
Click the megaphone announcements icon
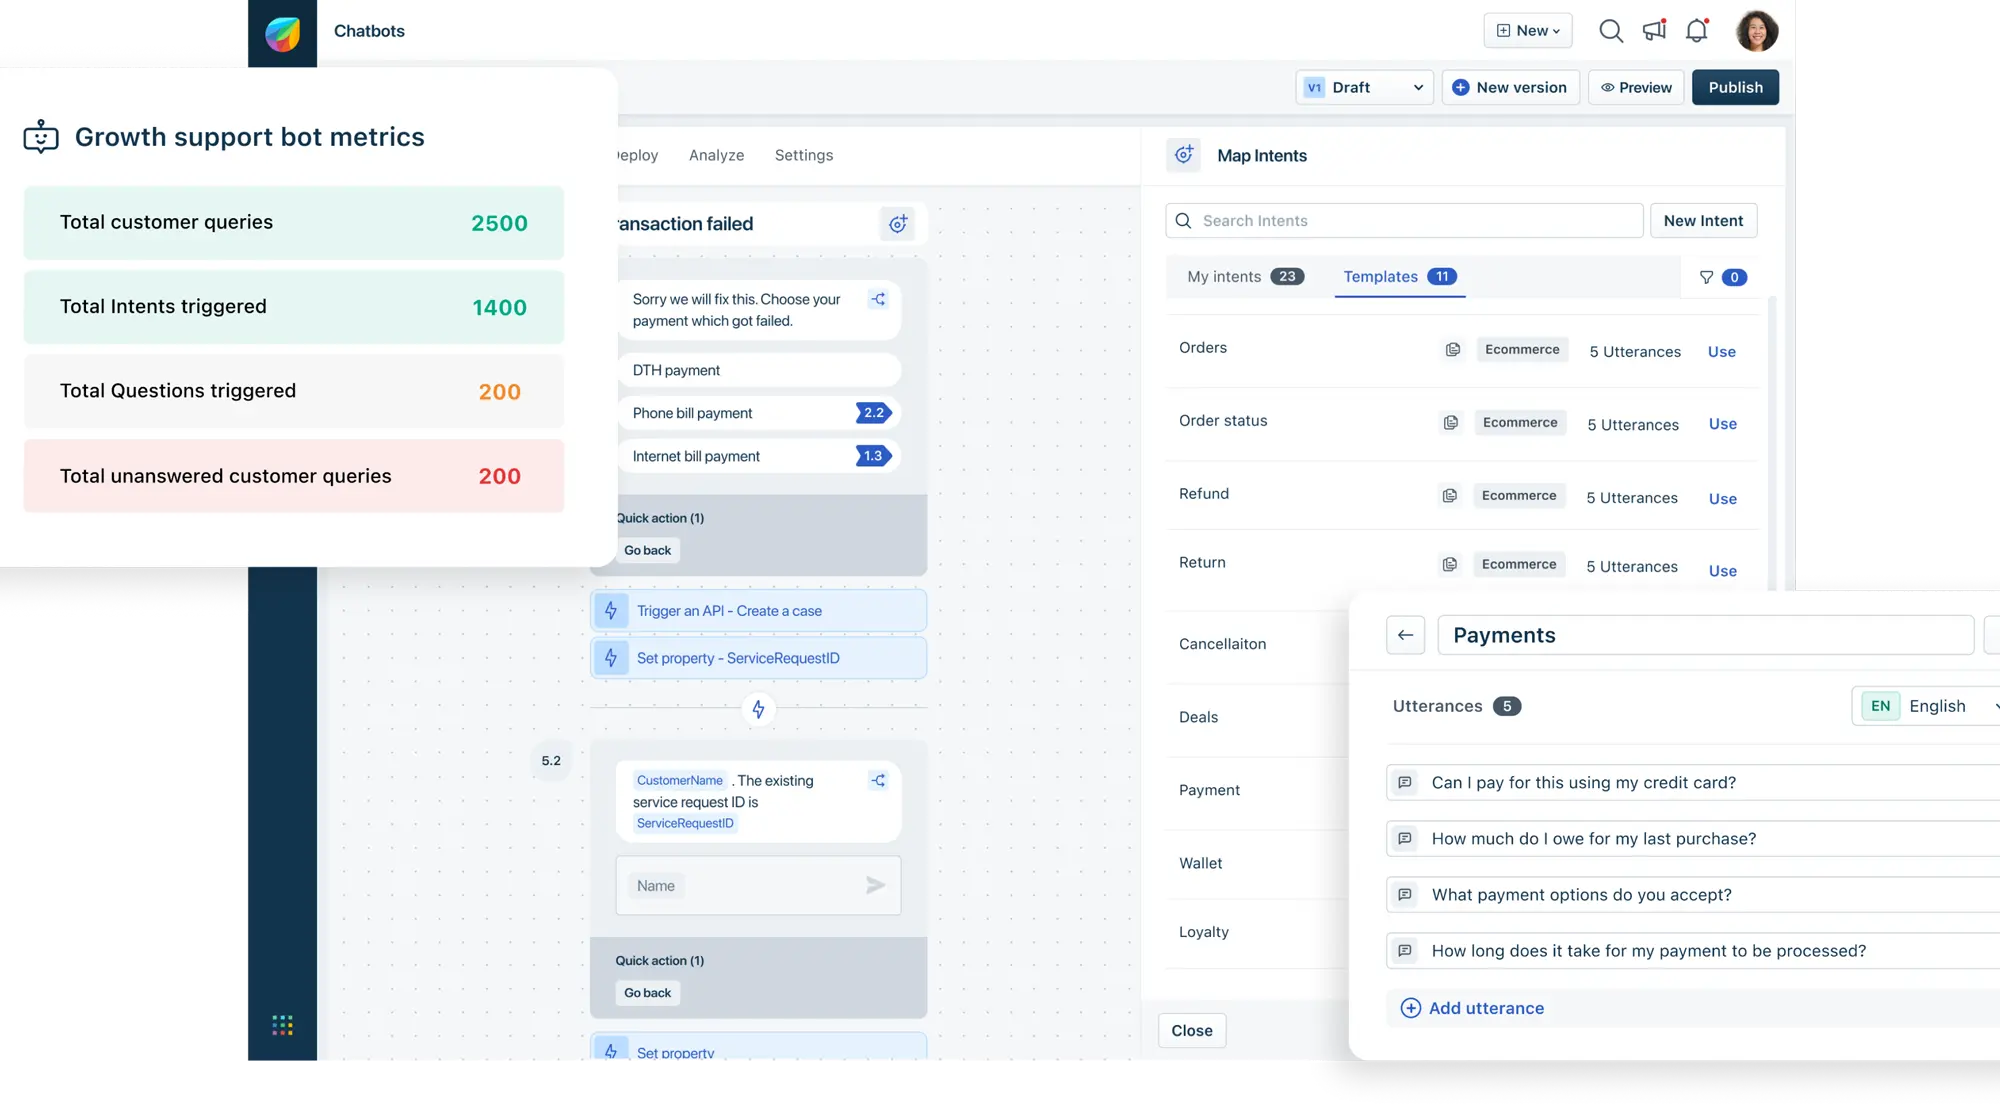click(1654, 30)
